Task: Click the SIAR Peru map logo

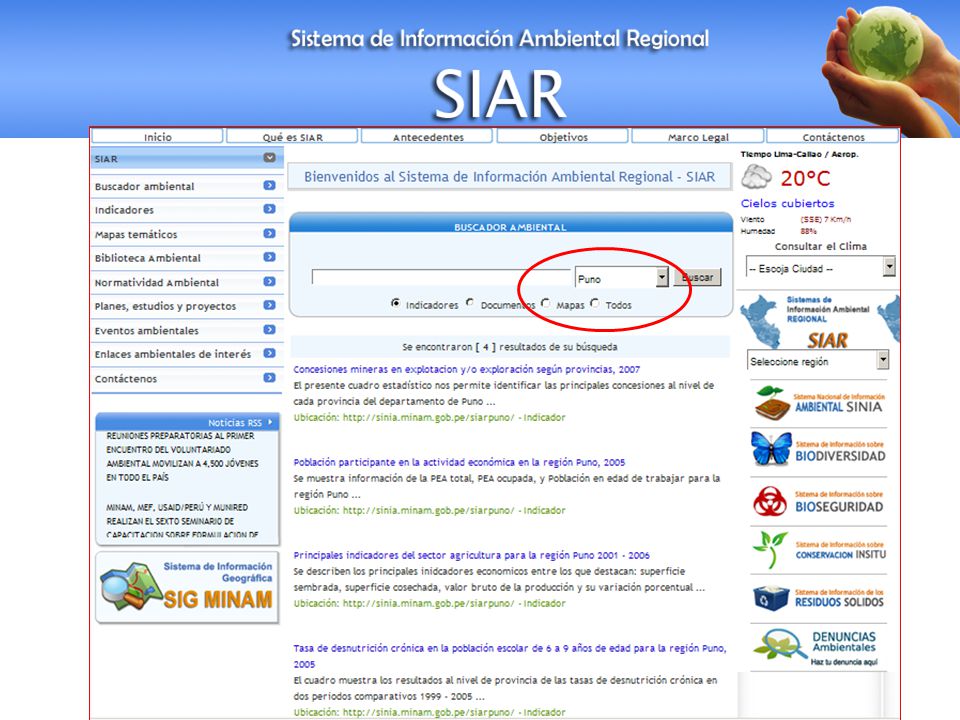Action: [819, 321]
